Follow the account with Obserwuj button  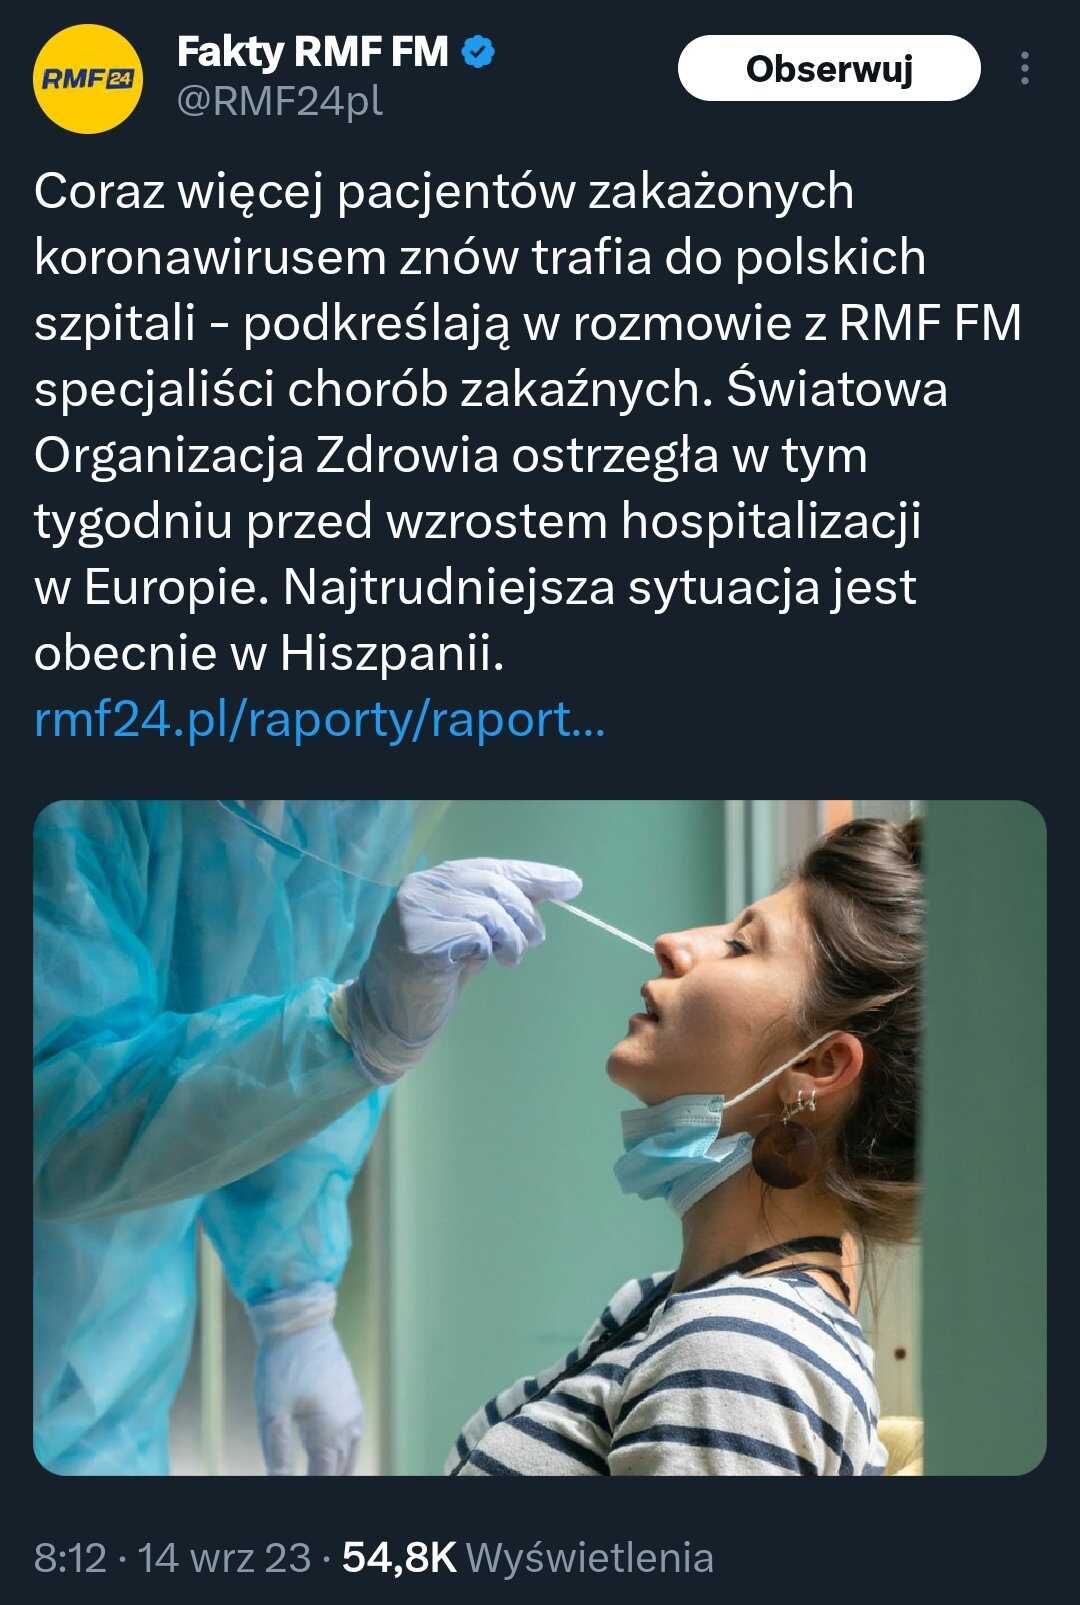pos(829,68)
